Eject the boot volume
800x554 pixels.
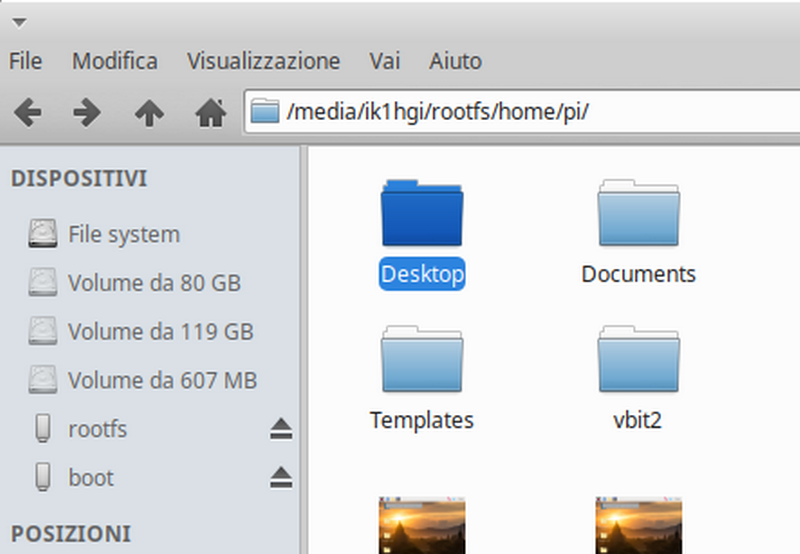(x=281, y=477)
